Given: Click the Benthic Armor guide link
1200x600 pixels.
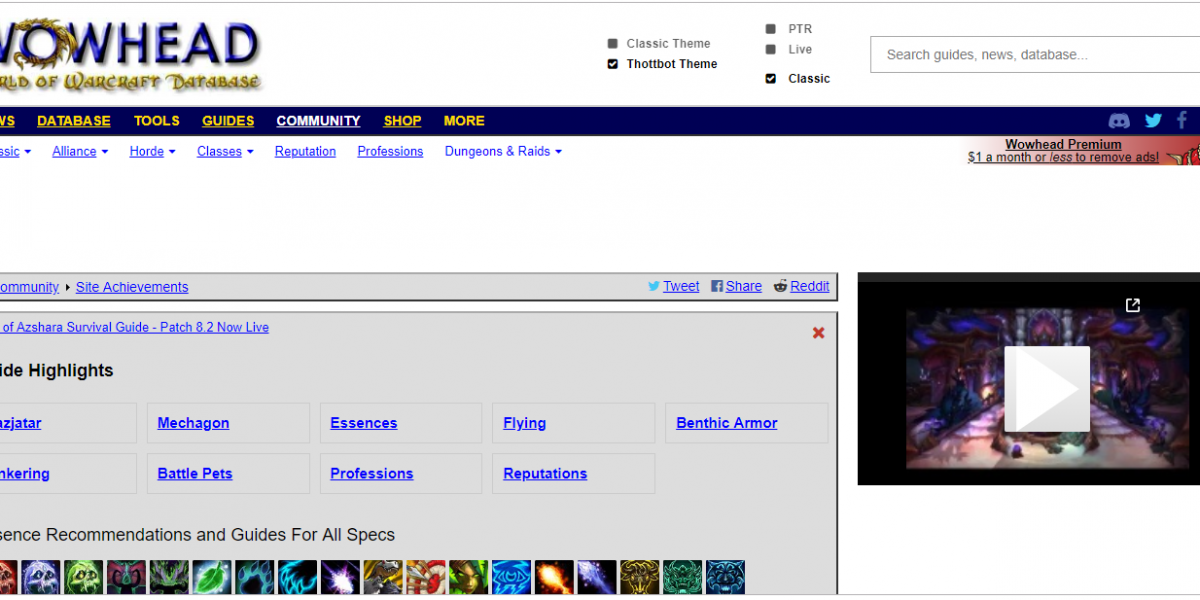Looking at the screenshot, I should click(726, 423).
